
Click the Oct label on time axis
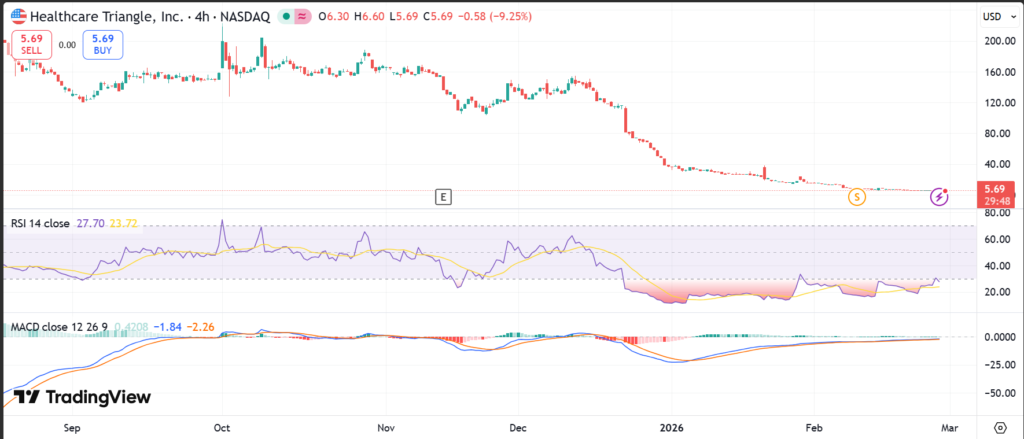pyautogui.click(x=221, y=425)
